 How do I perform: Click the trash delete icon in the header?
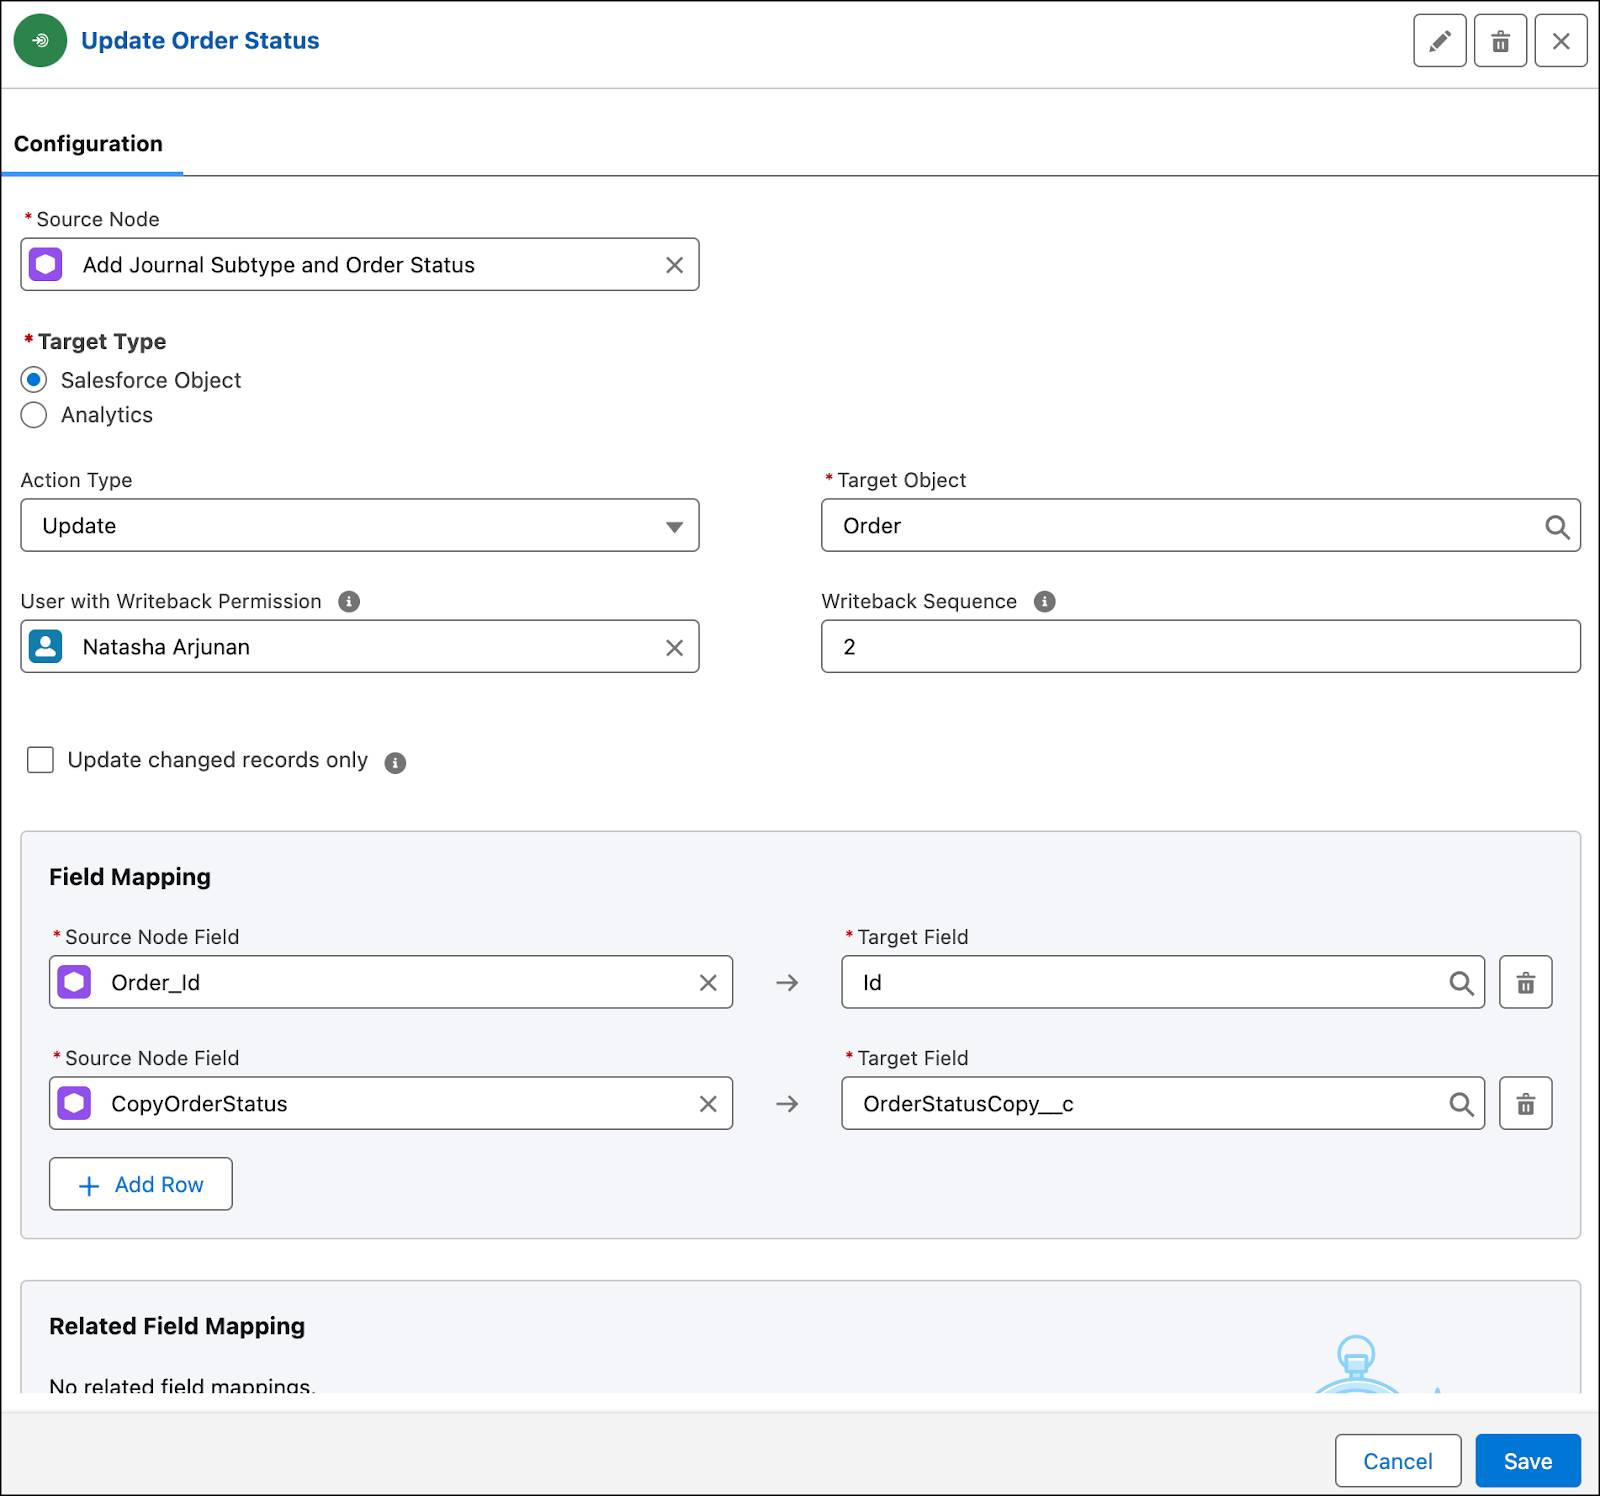pyautogui.click(x=1500, y=41)
